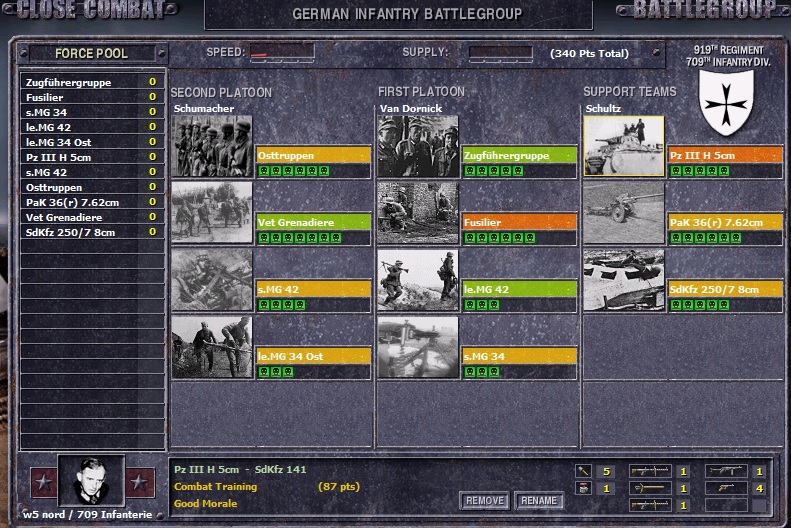Select the machine gun icon above the cannon
The image size is (791, 528).
coord(650,472)
